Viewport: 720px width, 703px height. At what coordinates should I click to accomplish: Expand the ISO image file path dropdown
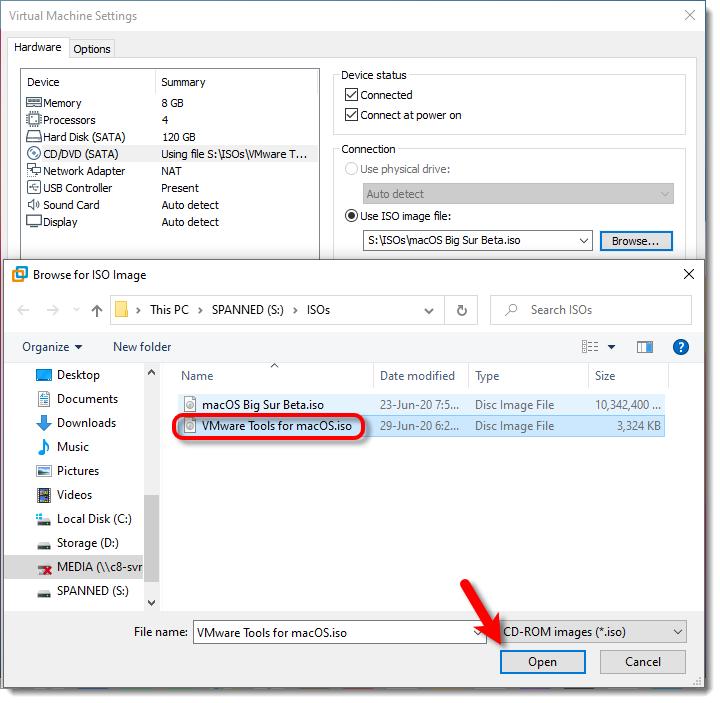click(x=584, y=241)
